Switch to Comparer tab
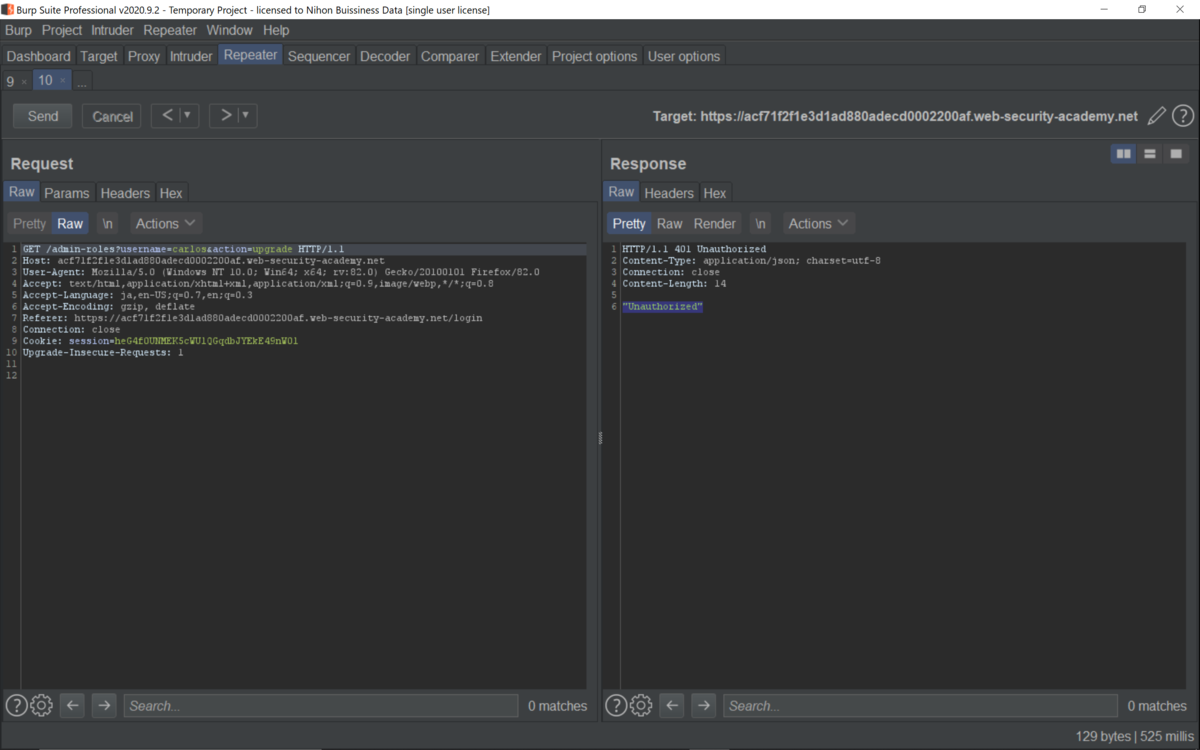Screen dimensions: 1200x750 pyautogui.click(x=450, y=56)
